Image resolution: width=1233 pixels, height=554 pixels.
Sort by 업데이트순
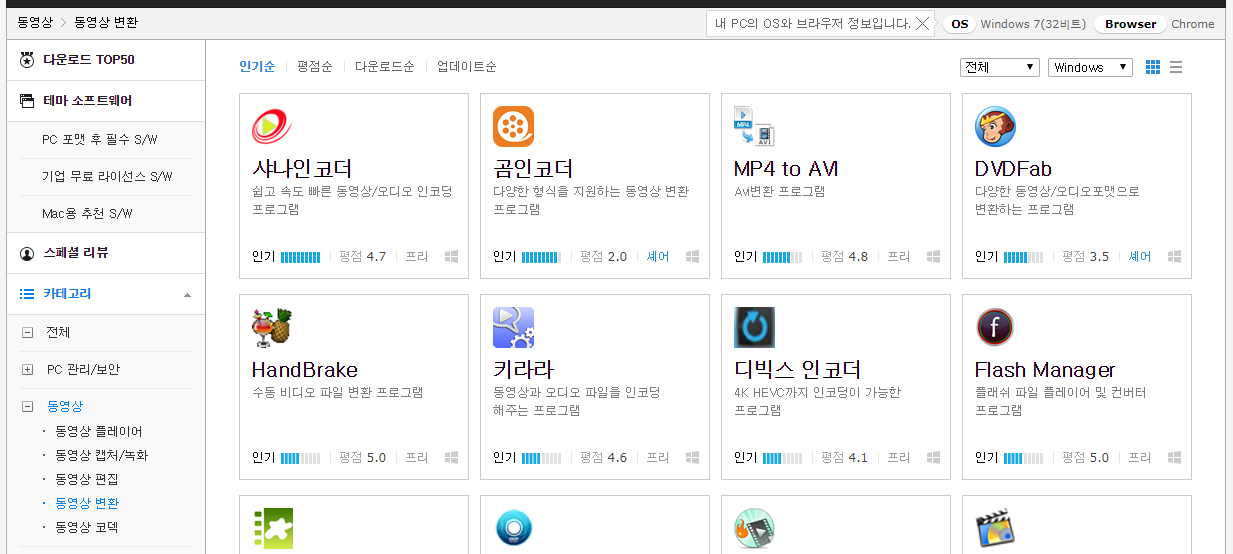466,67
